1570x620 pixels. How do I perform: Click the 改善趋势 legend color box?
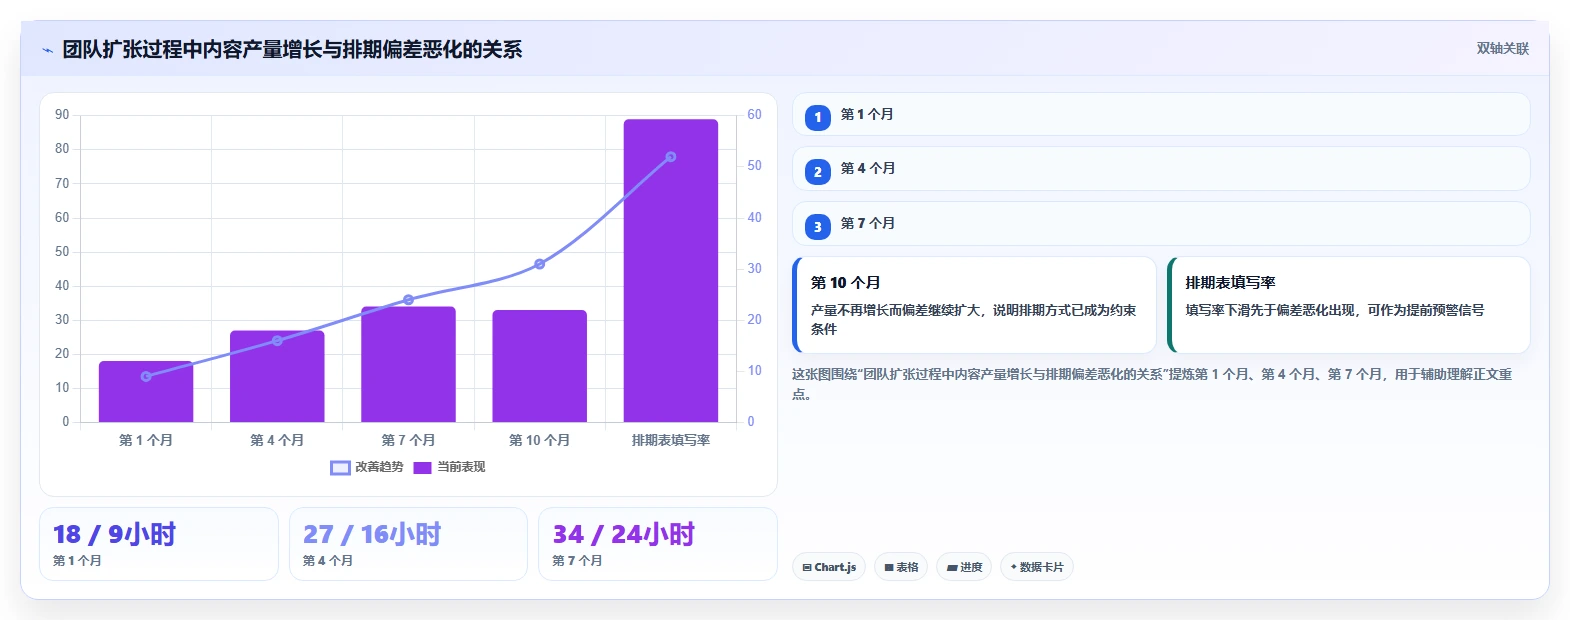[340, 467]
